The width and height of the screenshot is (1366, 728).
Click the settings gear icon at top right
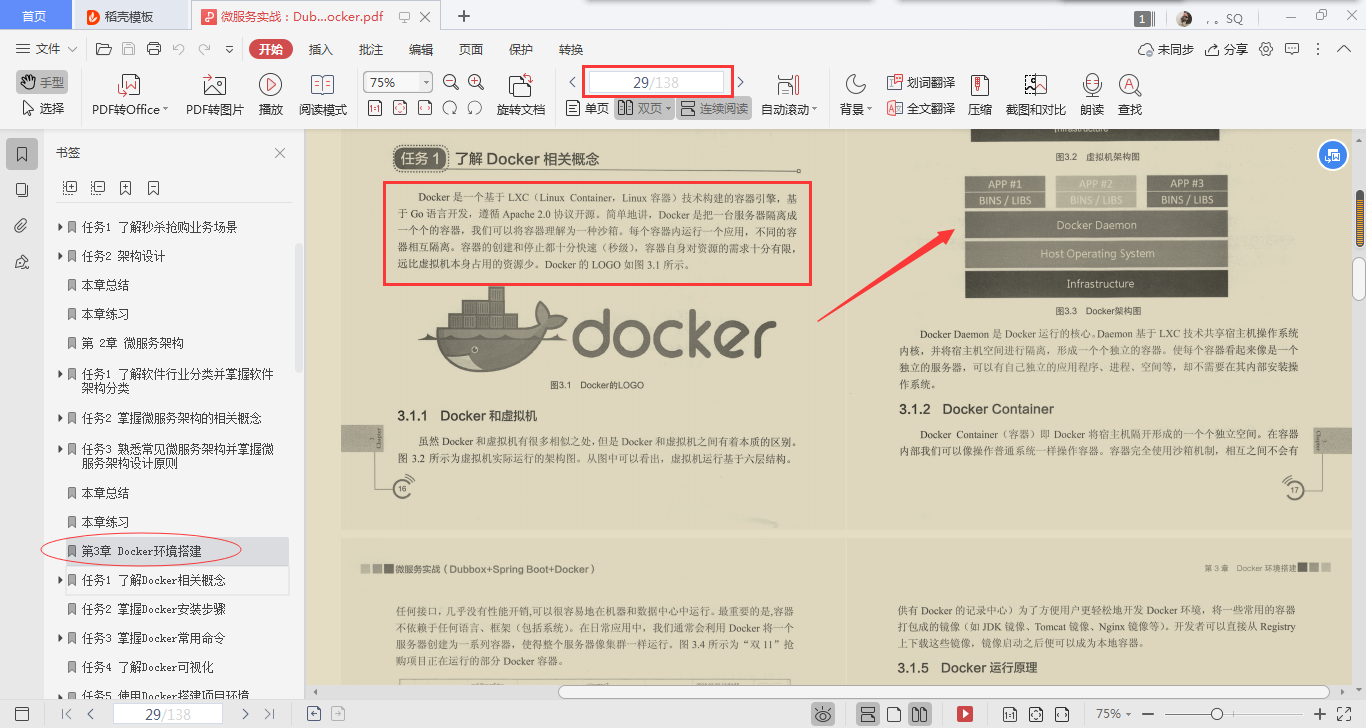click(1266, 49)
